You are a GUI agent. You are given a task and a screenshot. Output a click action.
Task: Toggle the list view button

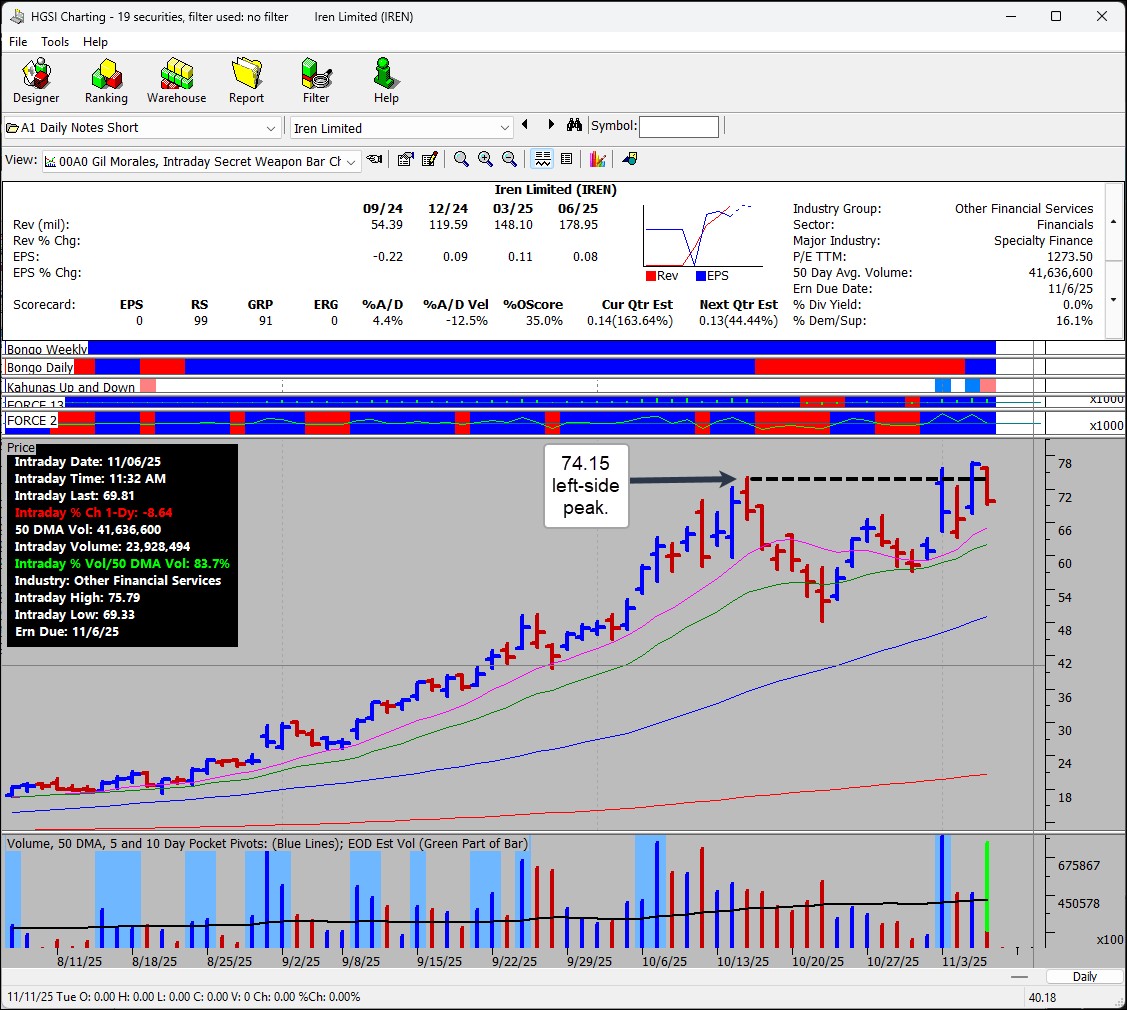(x=566, y=160)
